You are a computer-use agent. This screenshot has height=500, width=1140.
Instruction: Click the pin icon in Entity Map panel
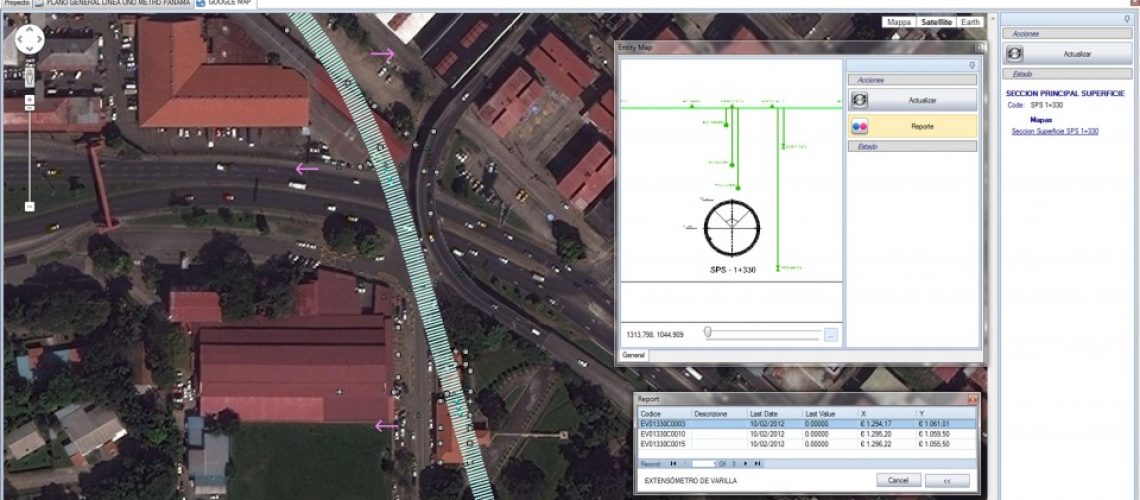click(972, 65)
